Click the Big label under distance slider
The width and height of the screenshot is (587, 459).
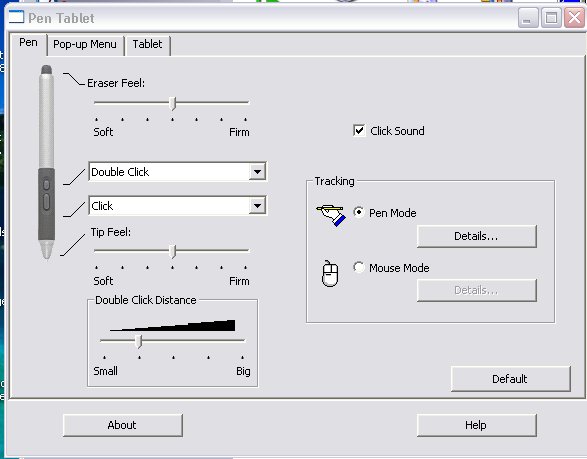click(243, 371)
